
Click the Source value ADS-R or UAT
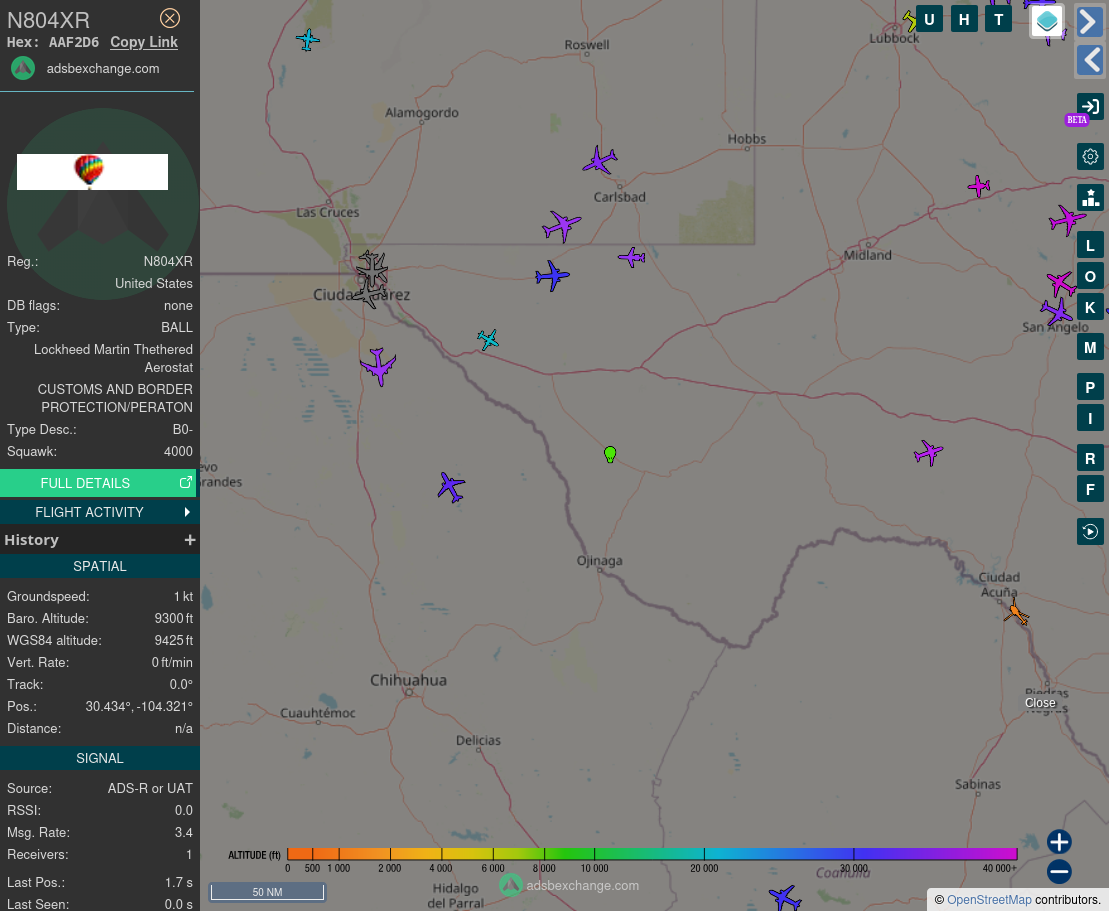pyautogui.click(x=150, y=789)
